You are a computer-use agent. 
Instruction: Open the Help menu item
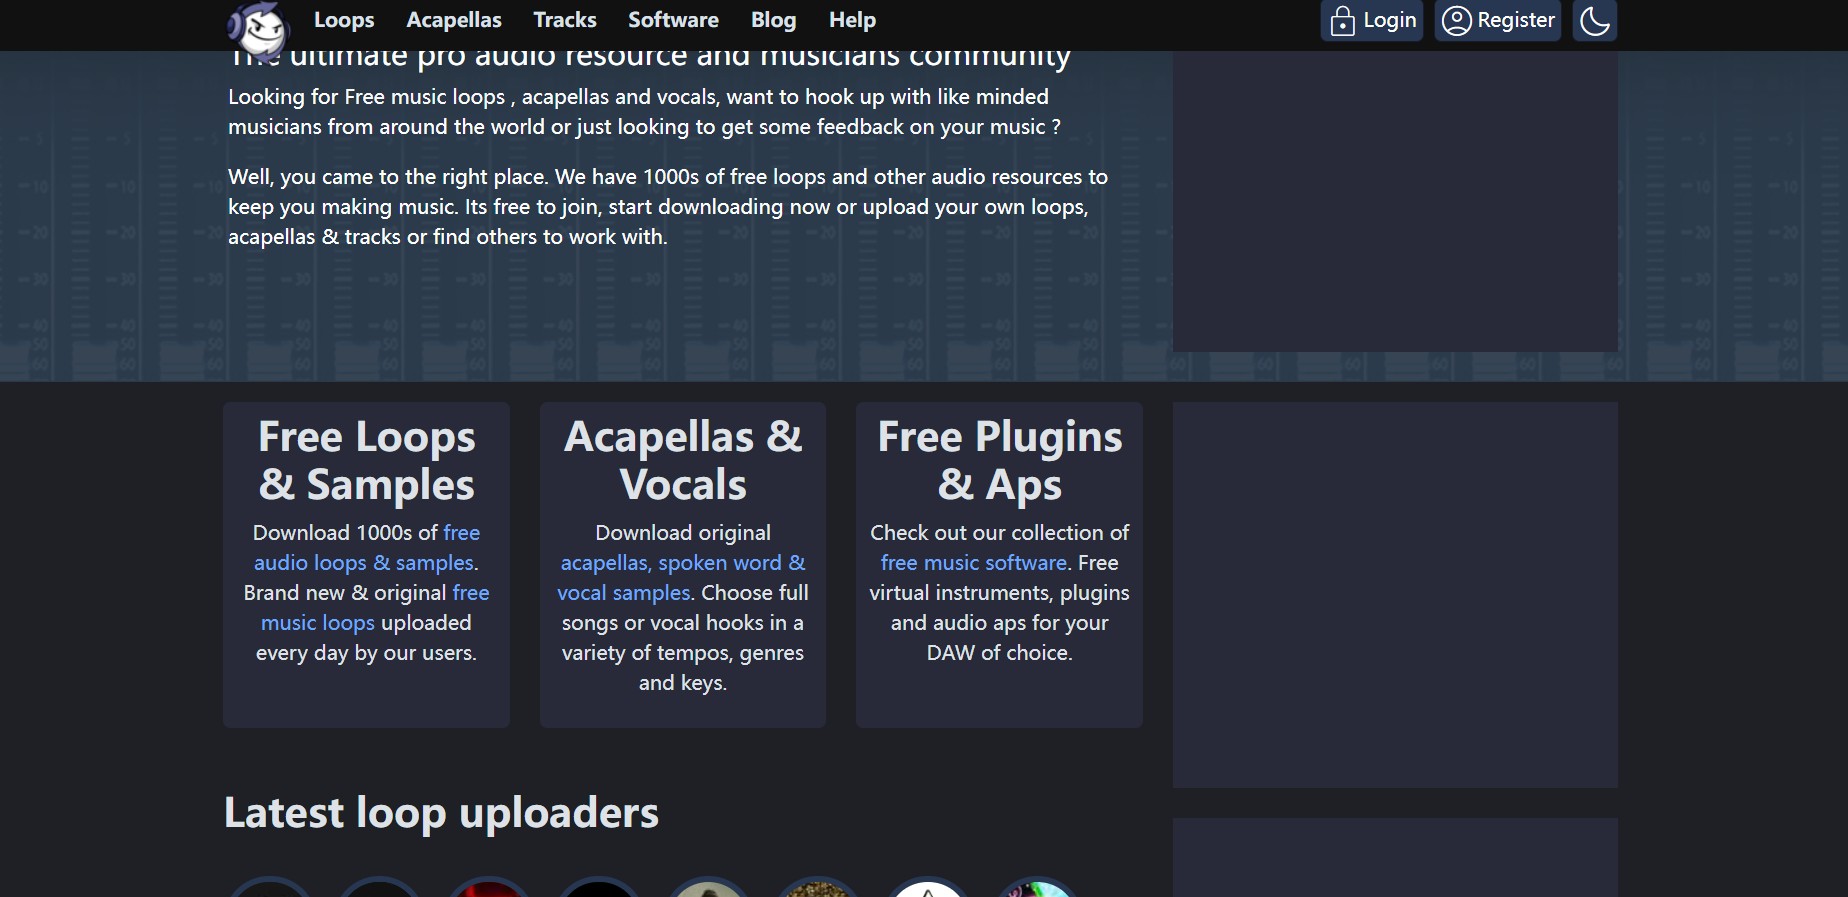(x=852, y=20)
